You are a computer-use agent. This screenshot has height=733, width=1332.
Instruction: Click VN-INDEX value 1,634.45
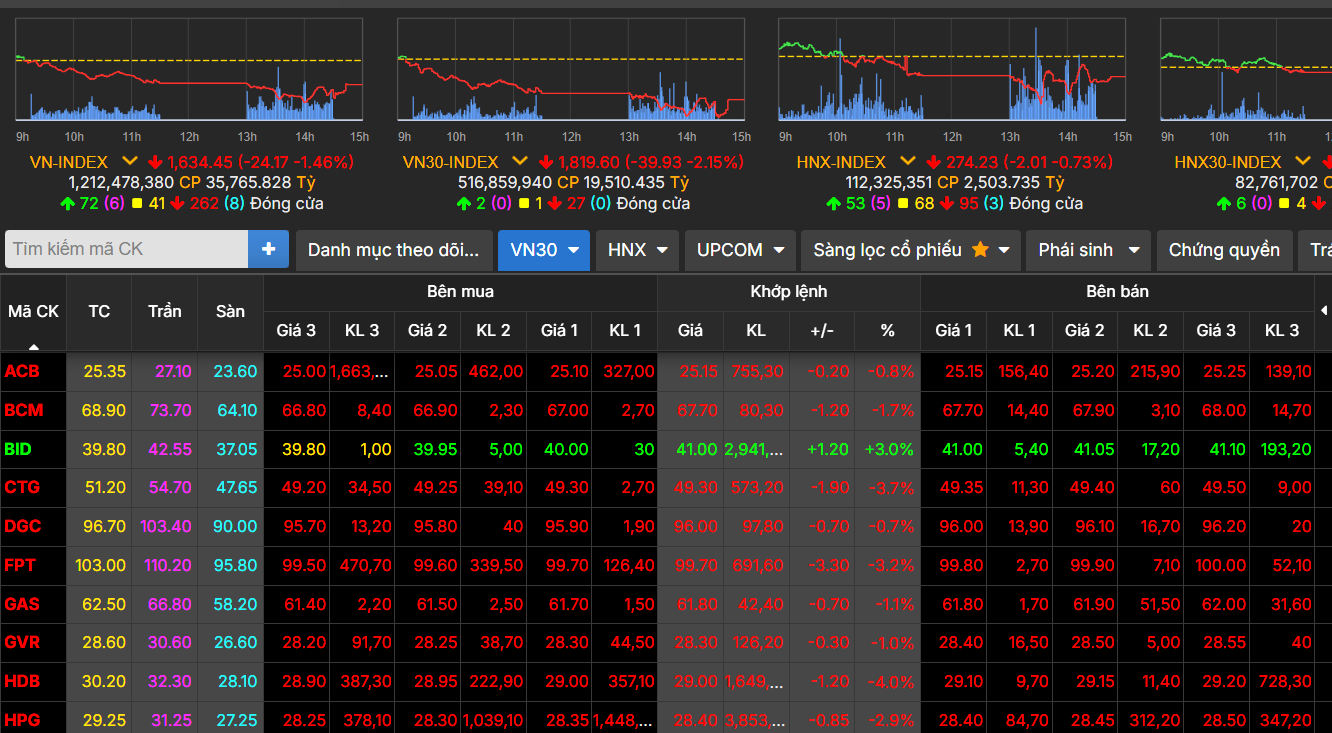(200, 161)
